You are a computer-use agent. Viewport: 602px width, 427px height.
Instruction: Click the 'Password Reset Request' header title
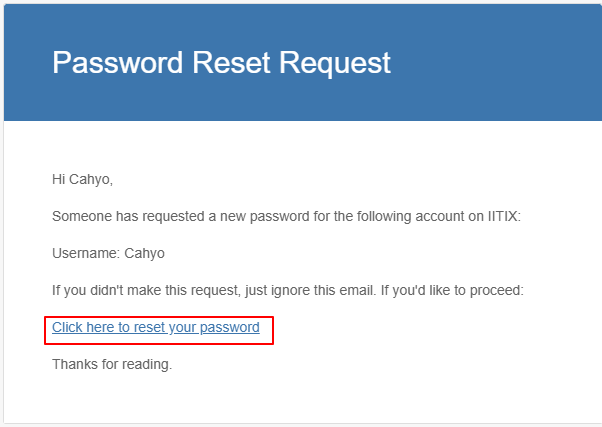pyautogui.click(x=221, y=63)
